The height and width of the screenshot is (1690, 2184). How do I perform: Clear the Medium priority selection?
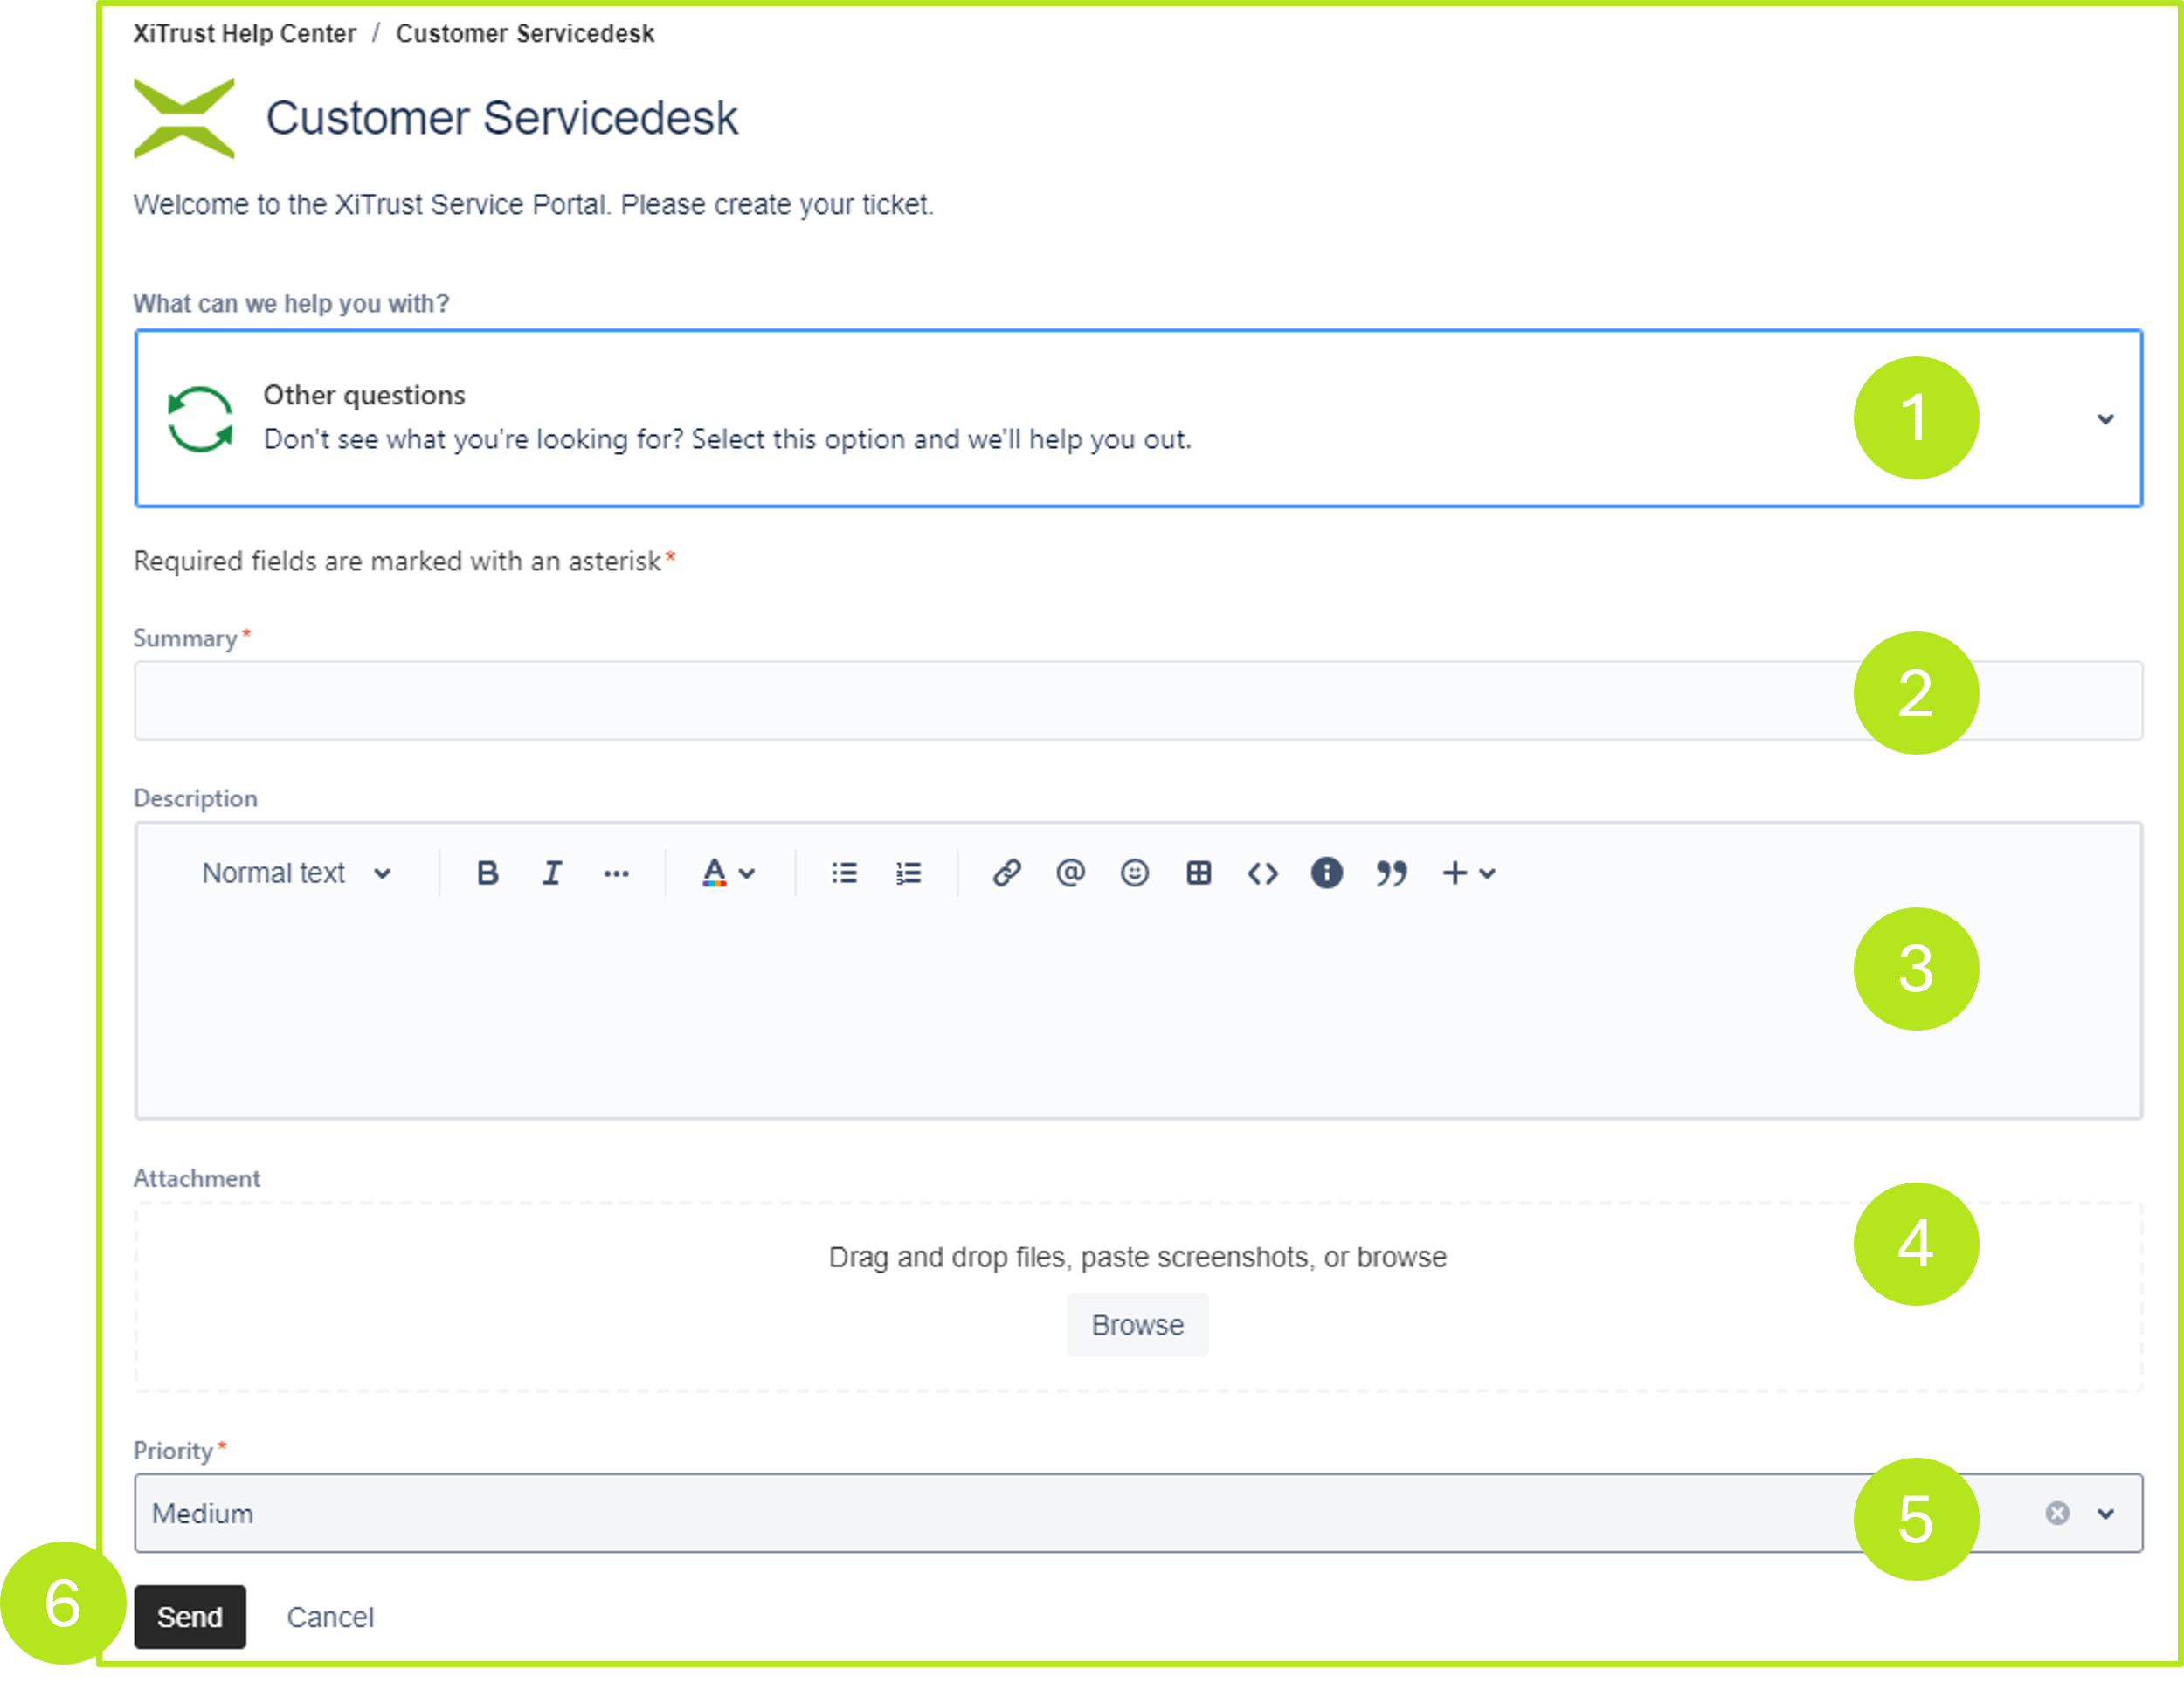click(2057, 1513)
